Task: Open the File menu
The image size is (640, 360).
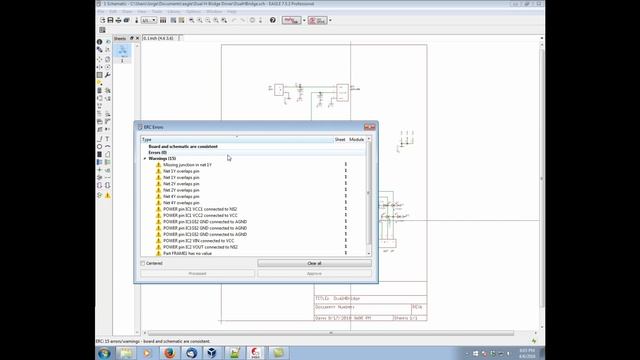Action: point(101,11)
